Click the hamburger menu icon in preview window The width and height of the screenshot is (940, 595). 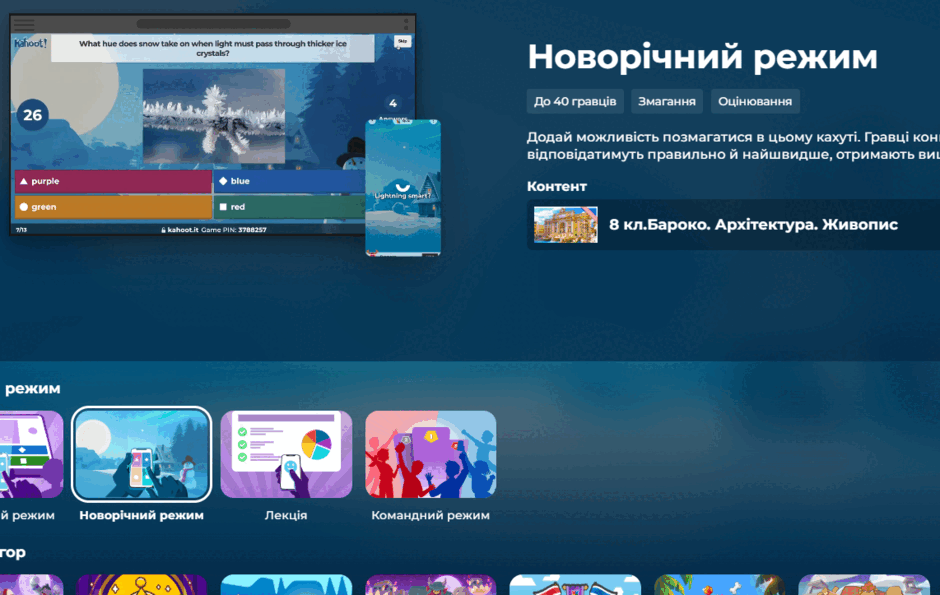pos(24,24)
